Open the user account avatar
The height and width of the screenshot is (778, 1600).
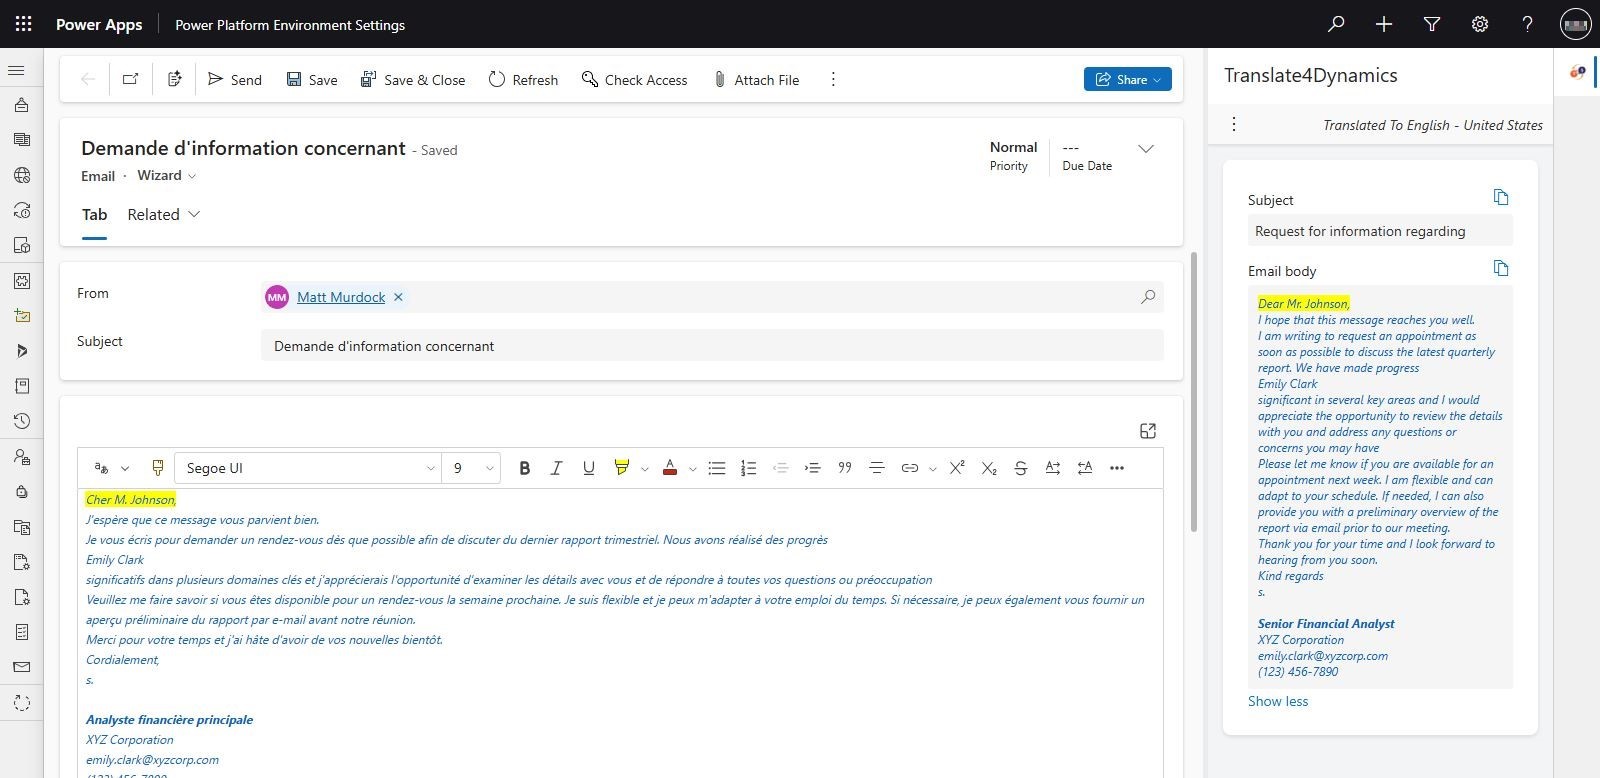tap(1575, 24)
